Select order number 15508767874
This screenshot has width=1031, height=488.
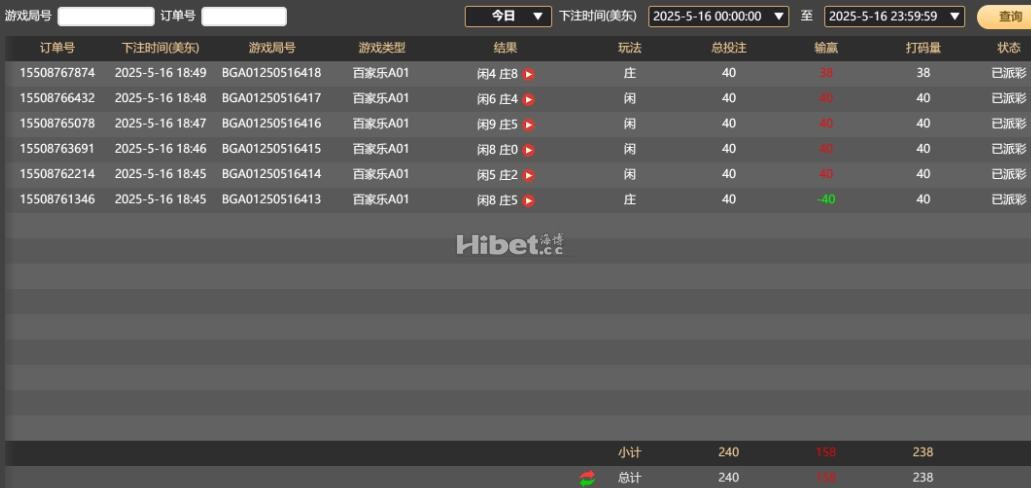tap(57, 73)
